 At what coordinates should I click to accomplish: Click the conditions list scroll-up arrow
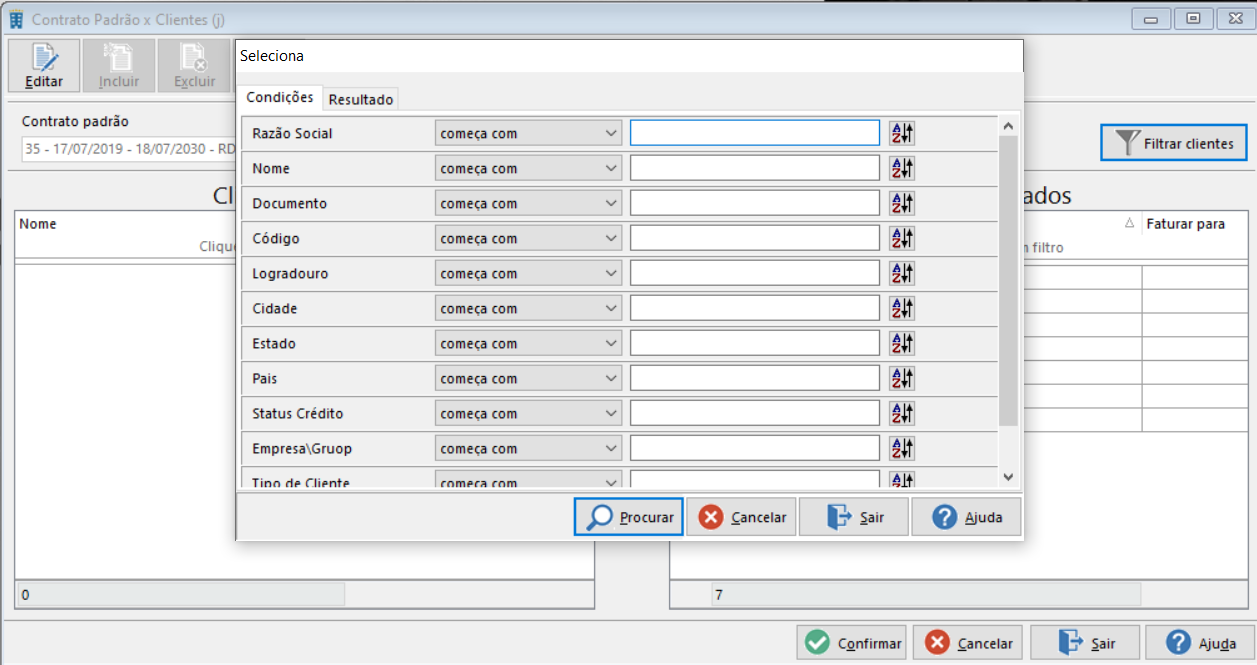1008,126
